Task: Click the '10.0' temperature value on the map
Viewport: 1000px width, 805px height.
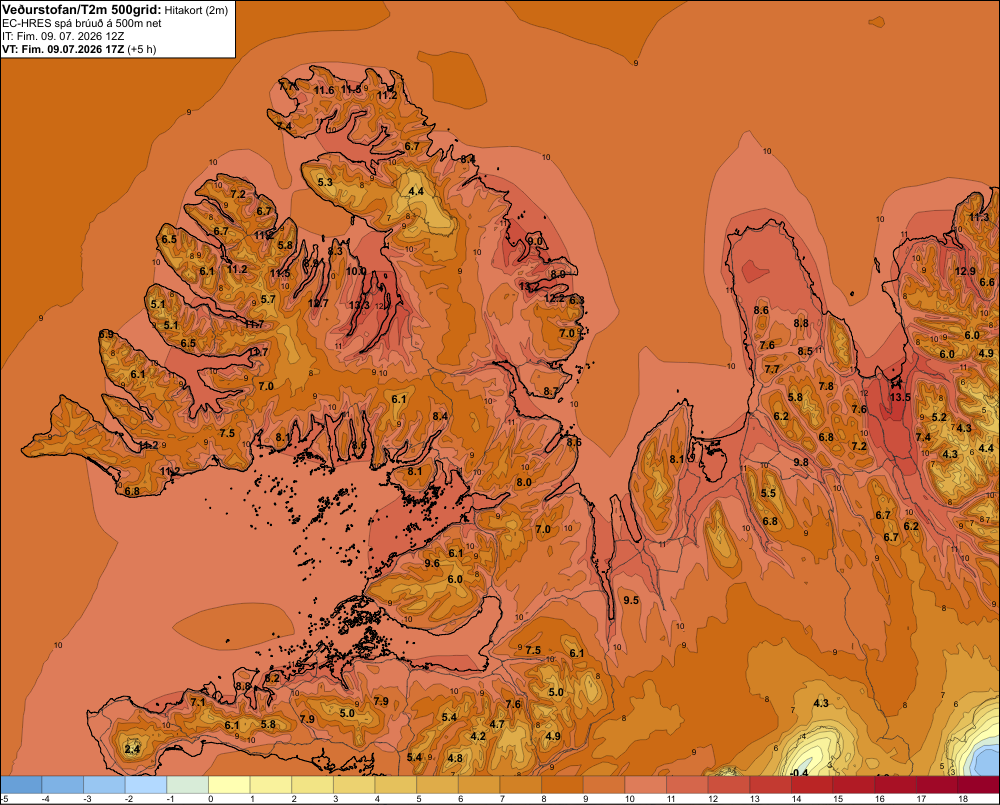Action: 356,271
